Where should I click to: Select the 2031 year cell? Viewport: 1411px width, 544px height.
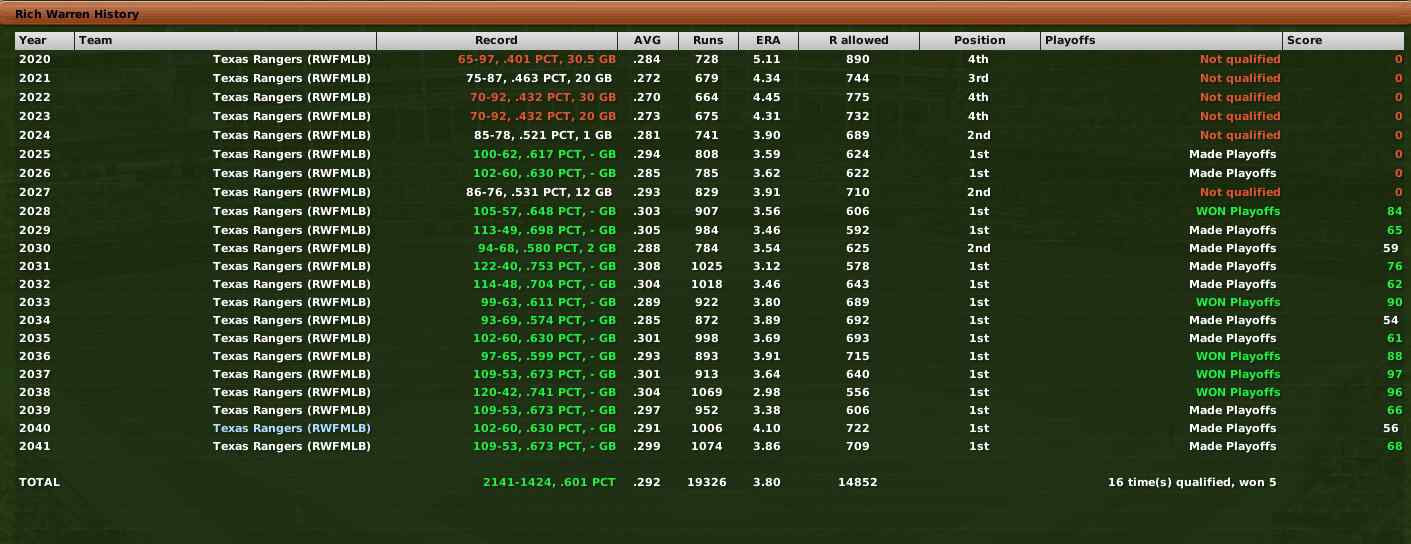pyautogui.click(x=33, y=266)
